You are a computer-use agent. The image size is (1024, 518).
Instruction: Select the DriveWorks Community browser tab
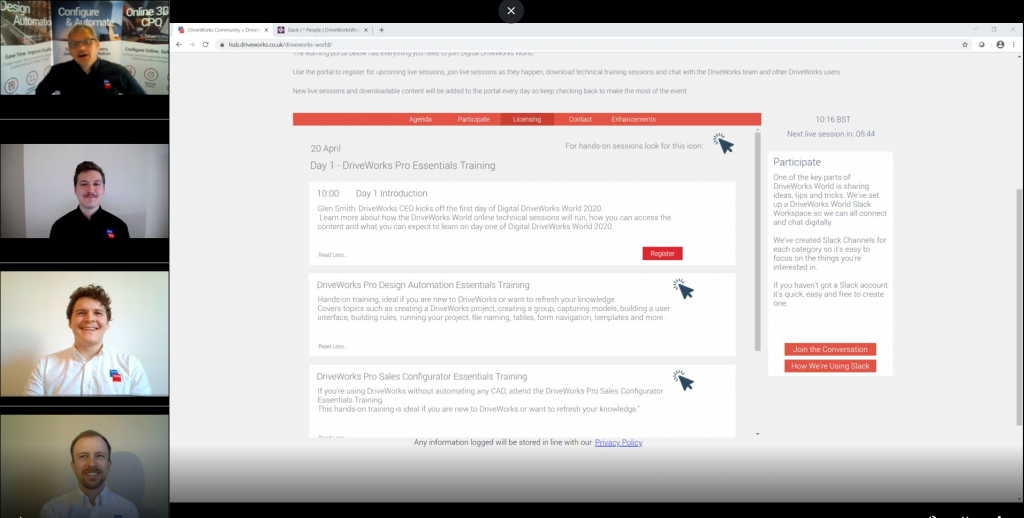223,30
